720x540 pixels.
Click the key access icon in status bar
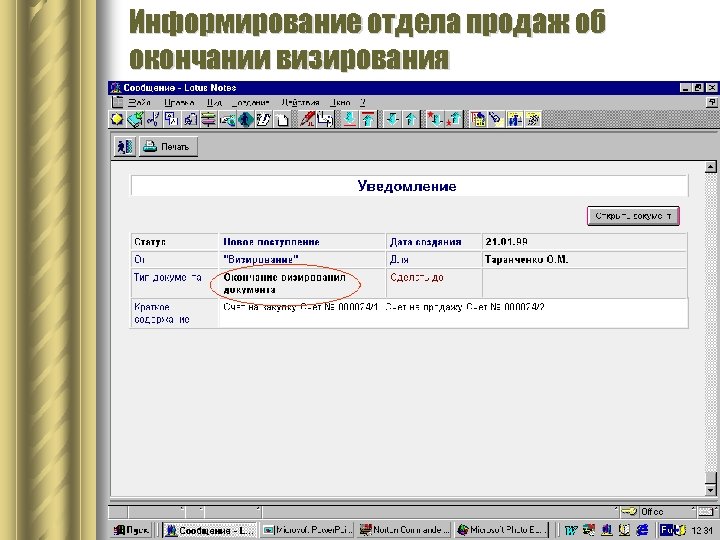tap(629, 512)
